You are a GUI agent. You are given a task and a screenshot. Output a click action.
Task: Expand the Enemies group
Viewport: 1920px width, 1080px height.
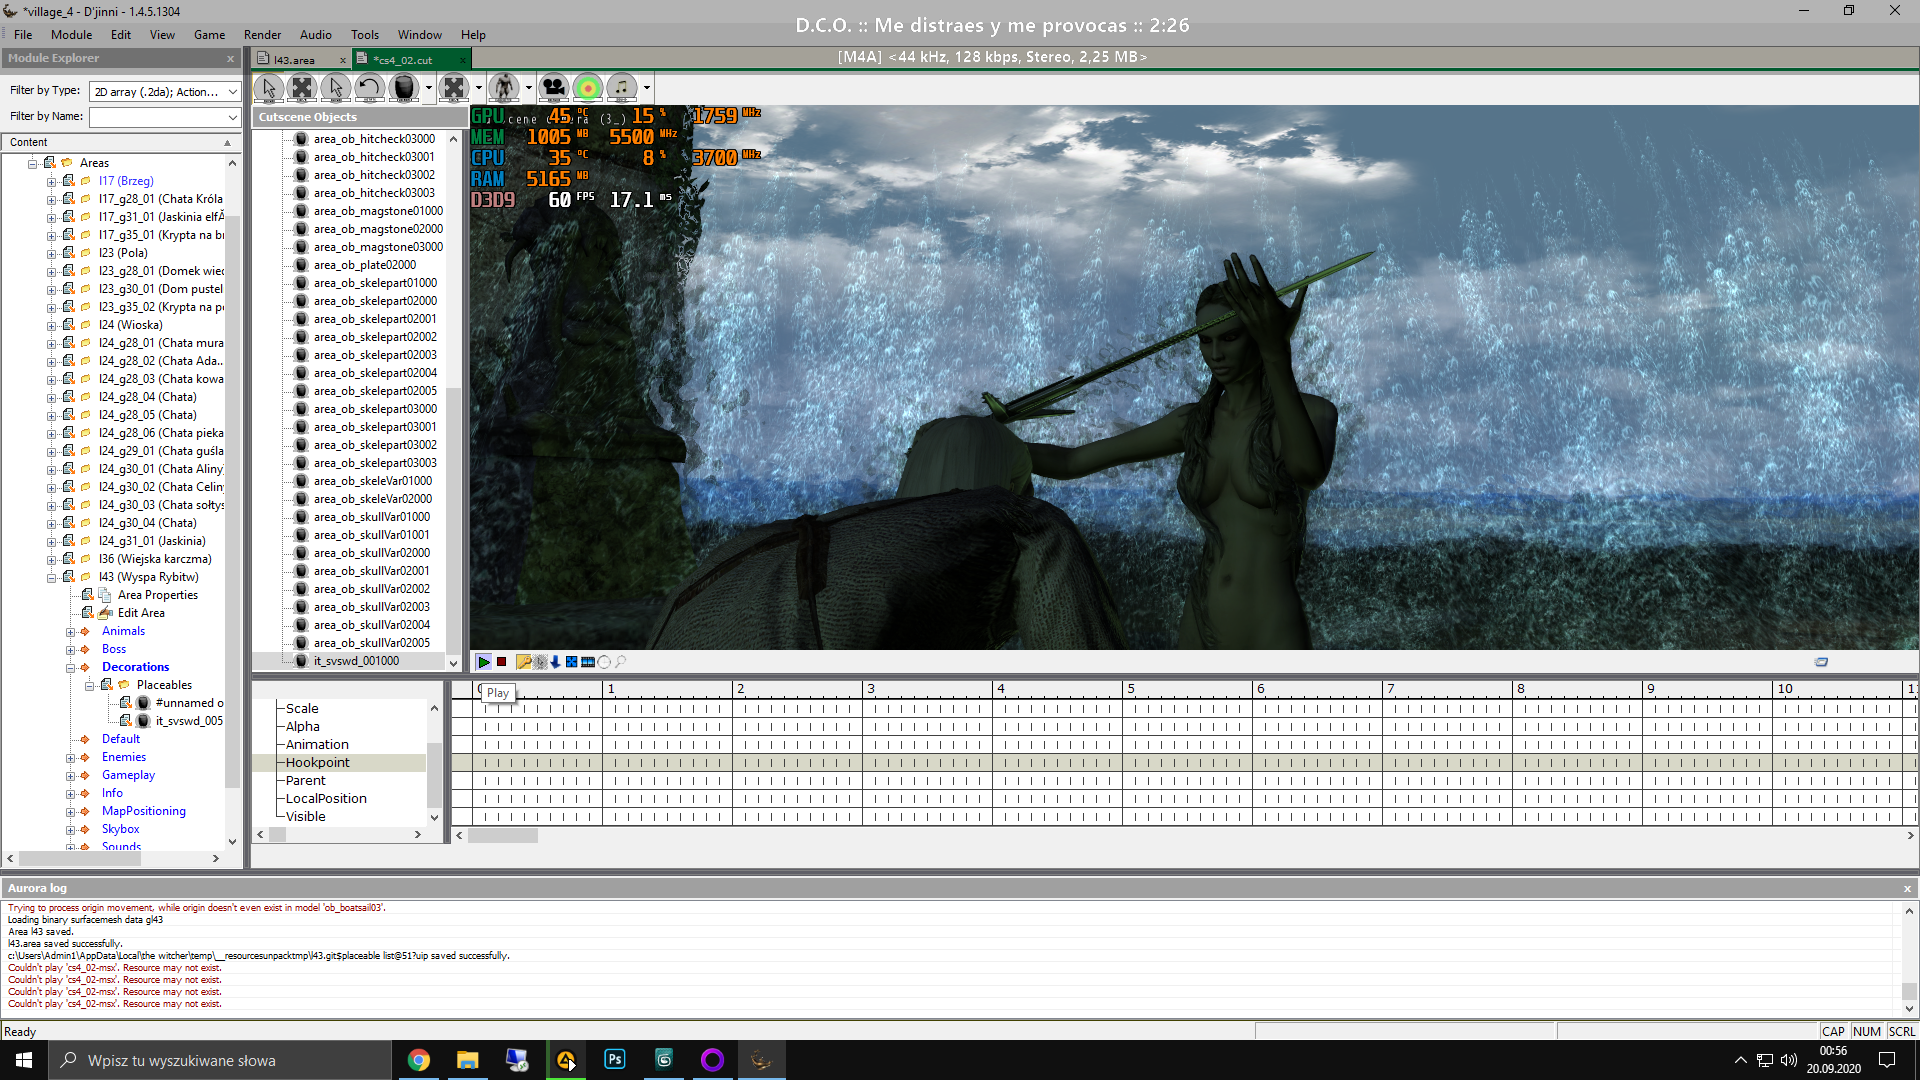[70, 757]
